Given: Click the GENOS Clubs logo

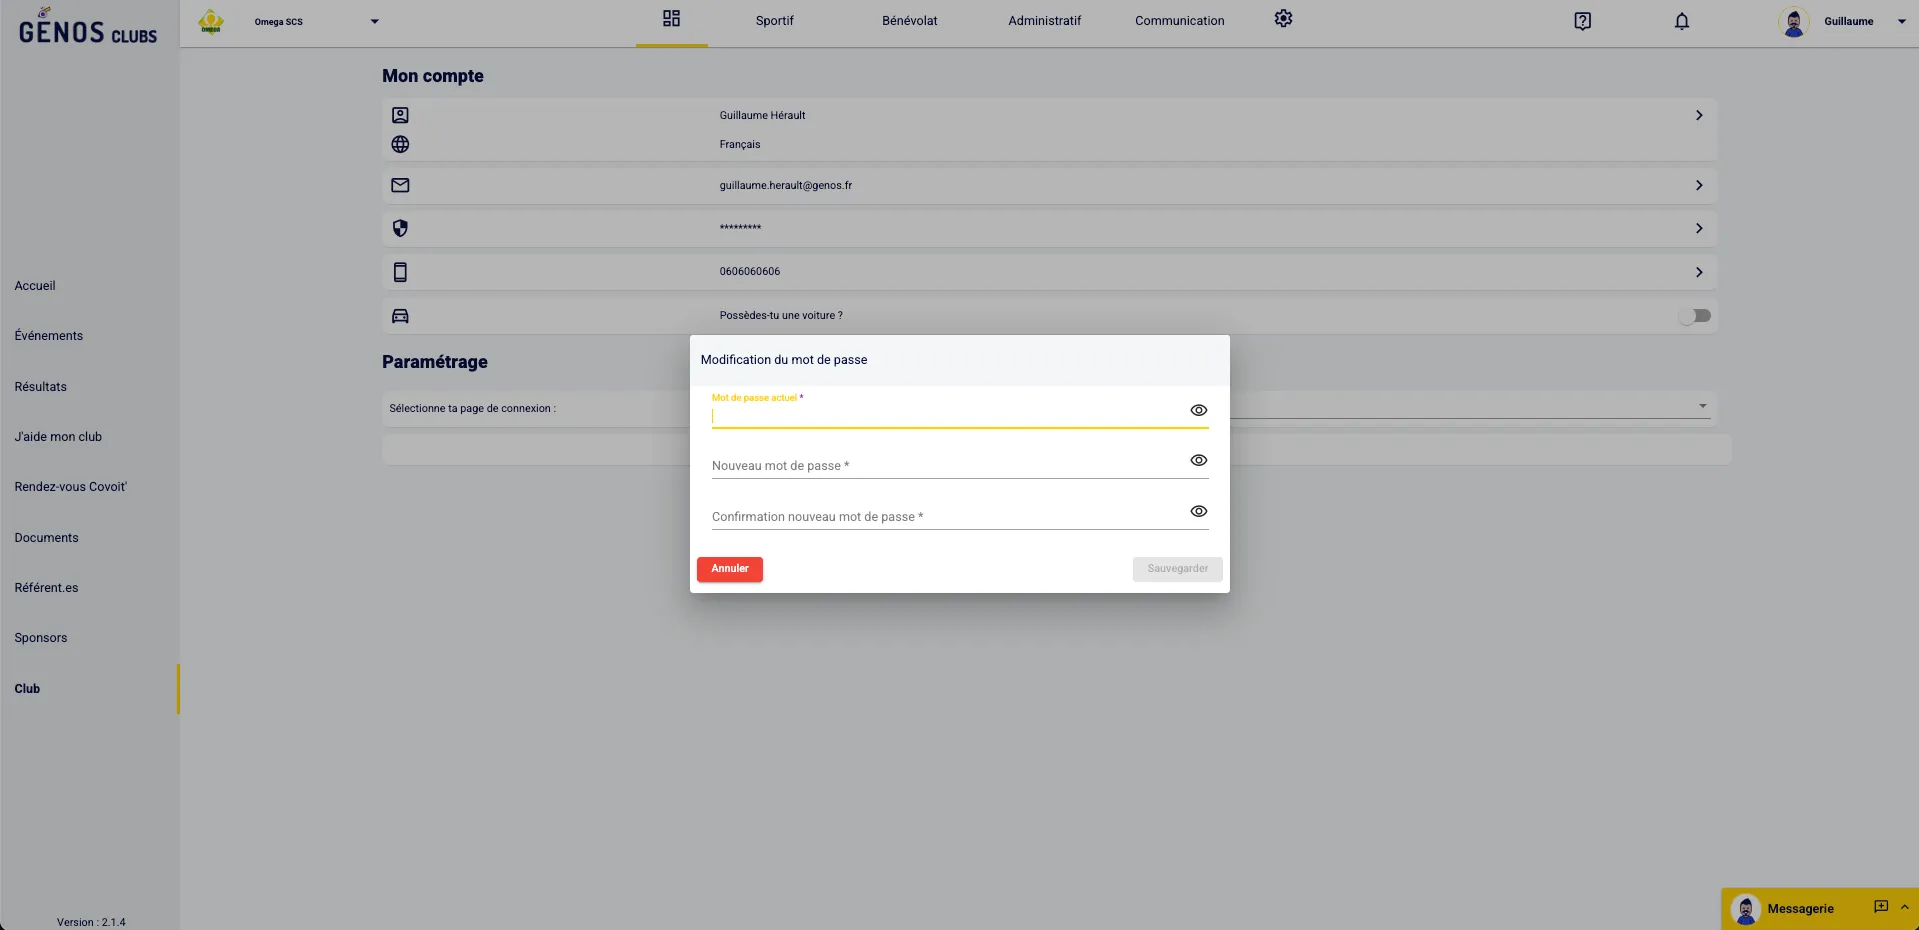Looking at the screenshot, I should tap(88, 28).
